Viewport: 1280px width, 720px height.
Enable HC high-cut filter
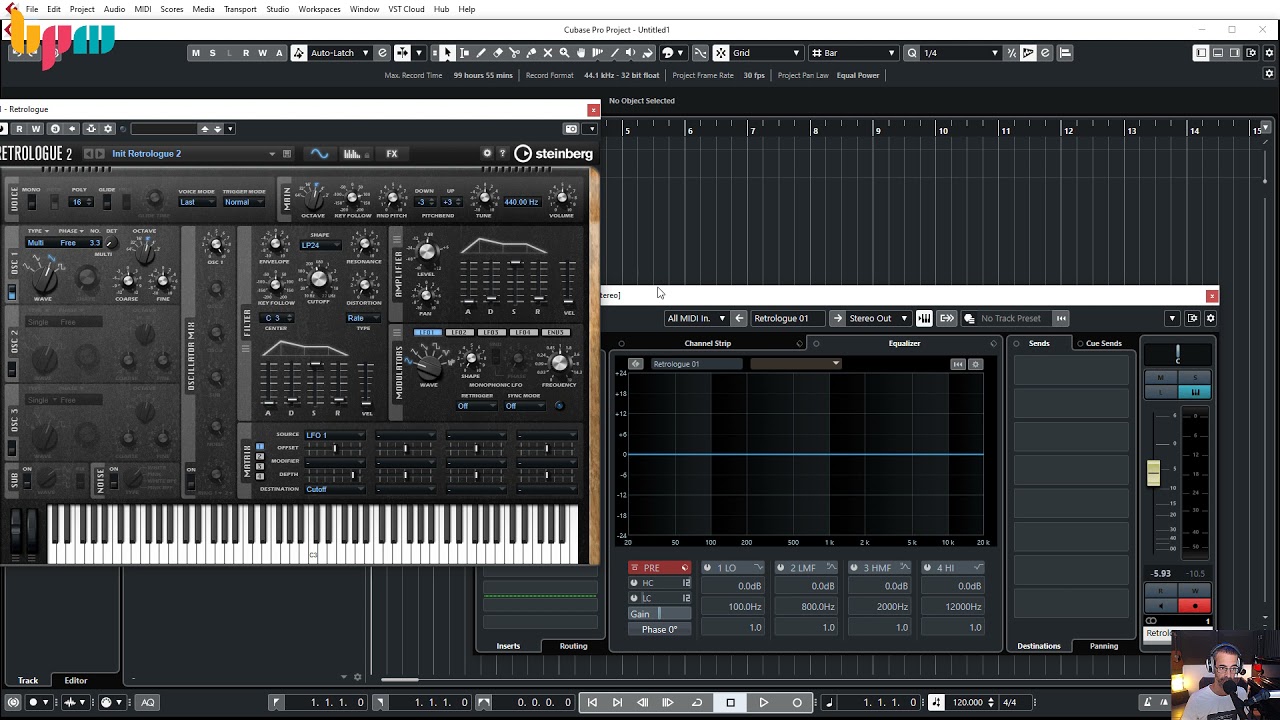pyautogui.click(x=634, y=583)
